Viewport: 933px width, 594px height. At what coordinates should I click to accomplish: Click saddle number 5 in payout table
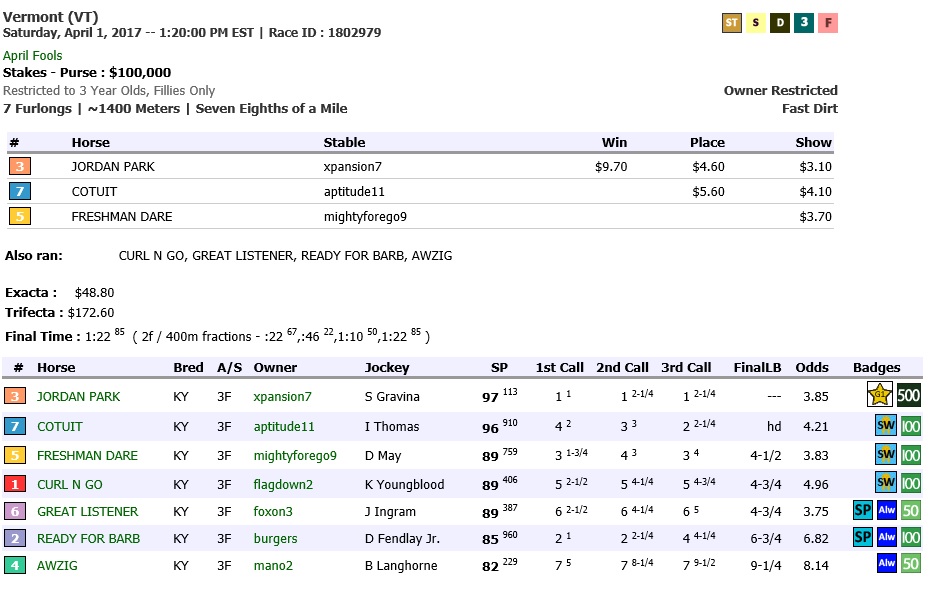(20, 216)
